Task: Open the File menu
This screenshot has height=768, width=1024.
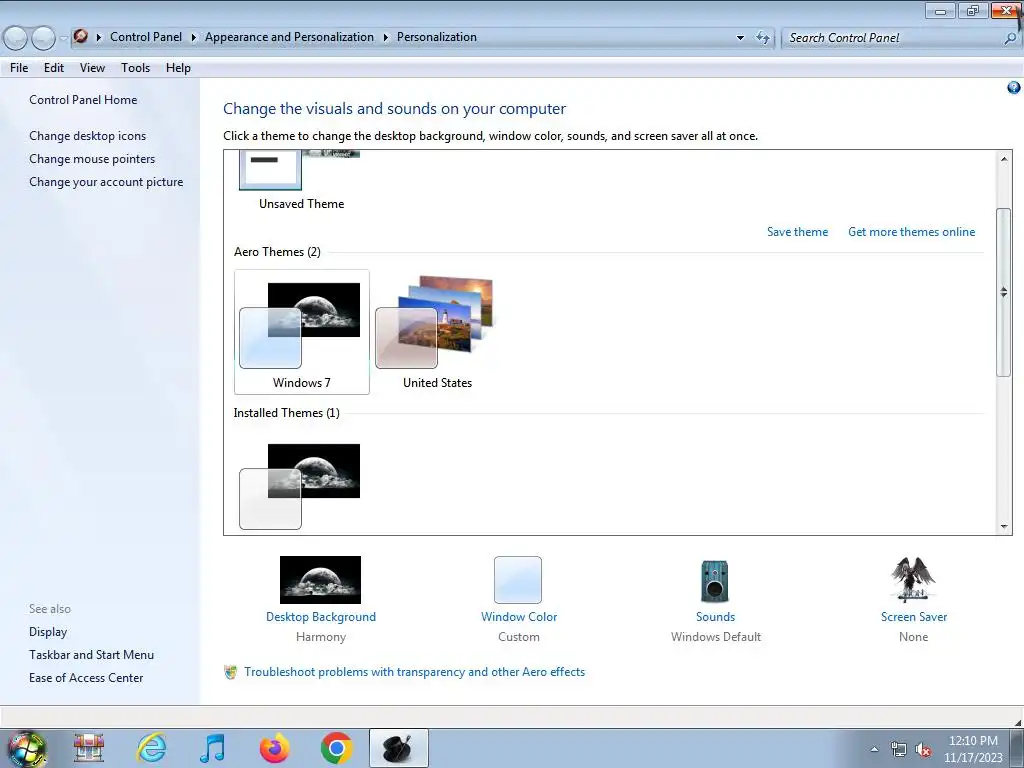Action: pyautogui.click(x=19, y=68)
